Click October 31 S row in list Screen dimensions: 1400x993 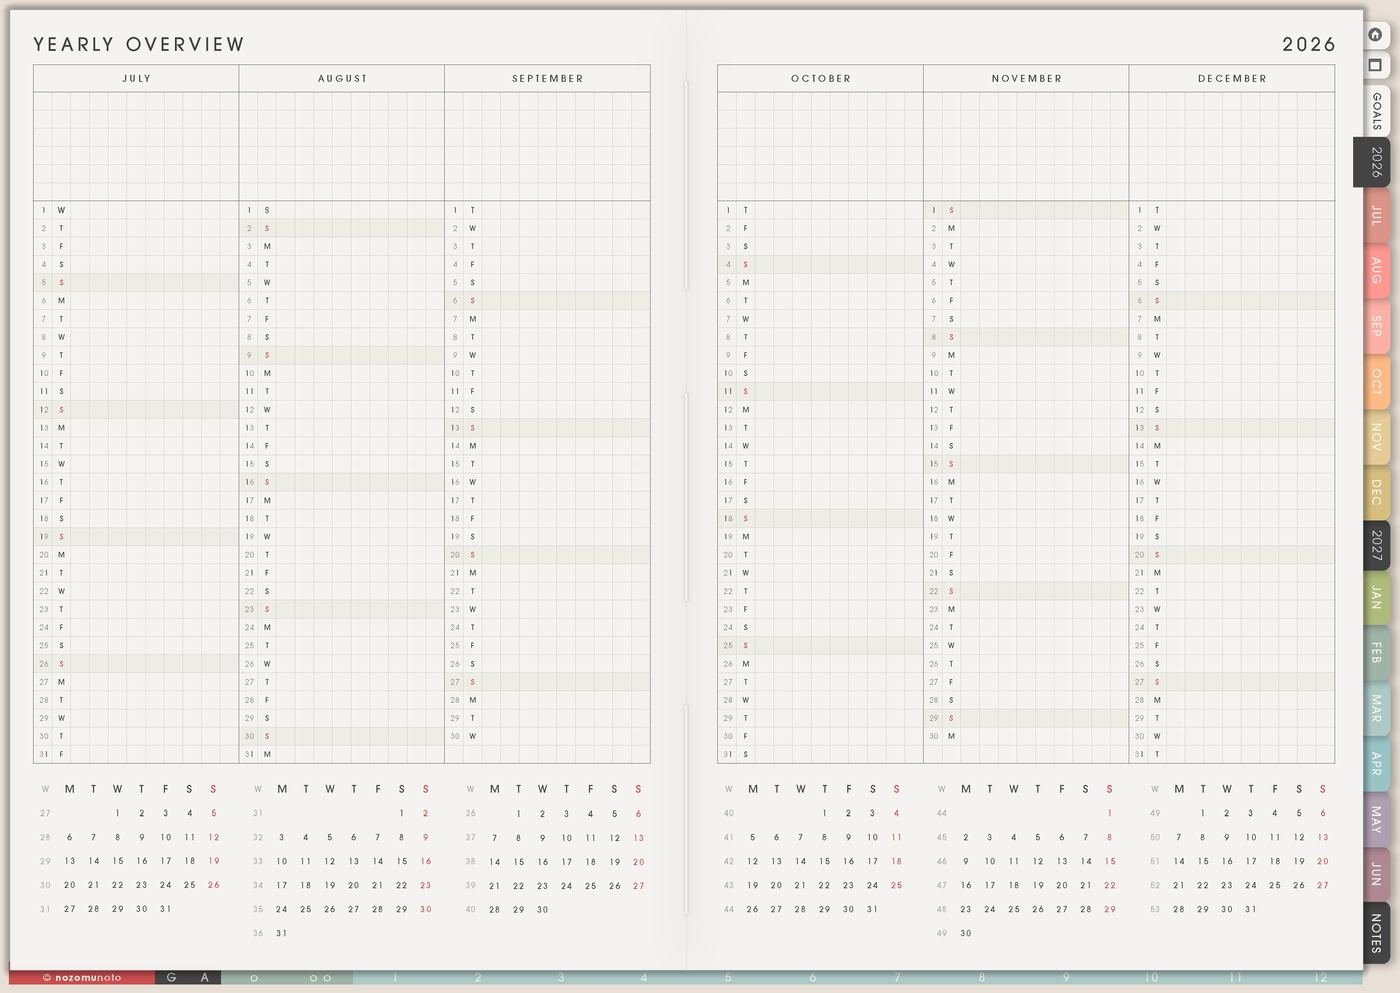pos(821,754)
